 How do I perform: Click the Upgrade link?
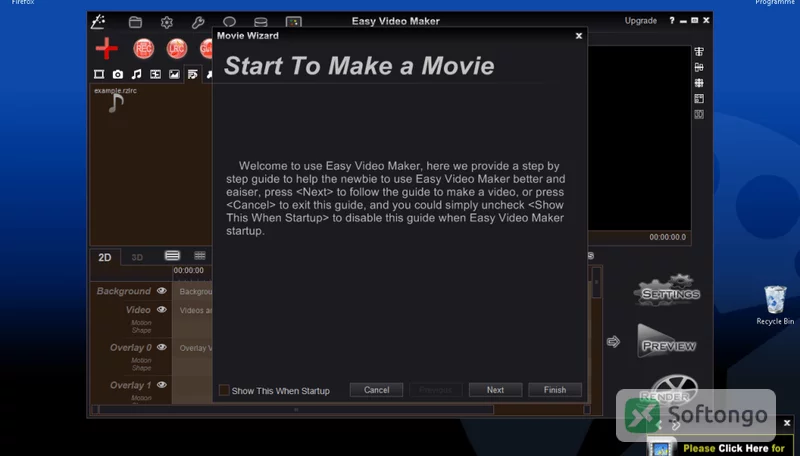coord(641,21)
